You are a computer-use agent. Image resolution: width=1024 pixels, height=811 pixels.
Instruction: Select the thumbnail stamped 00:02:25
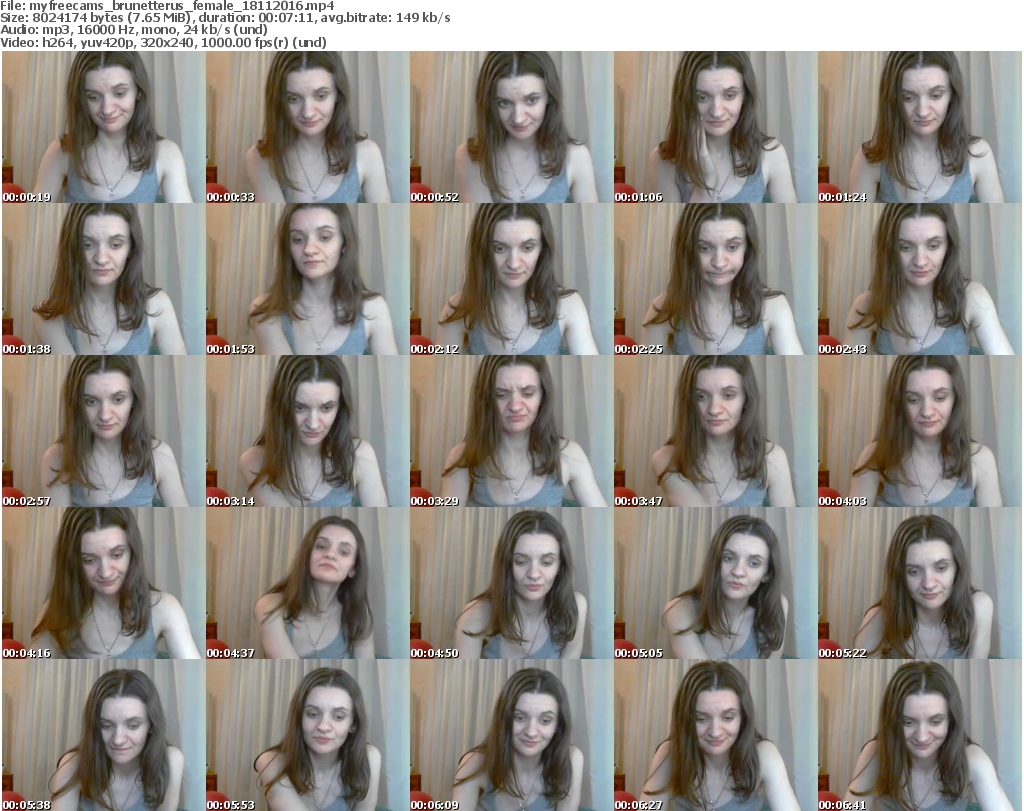tap(716, 279)
